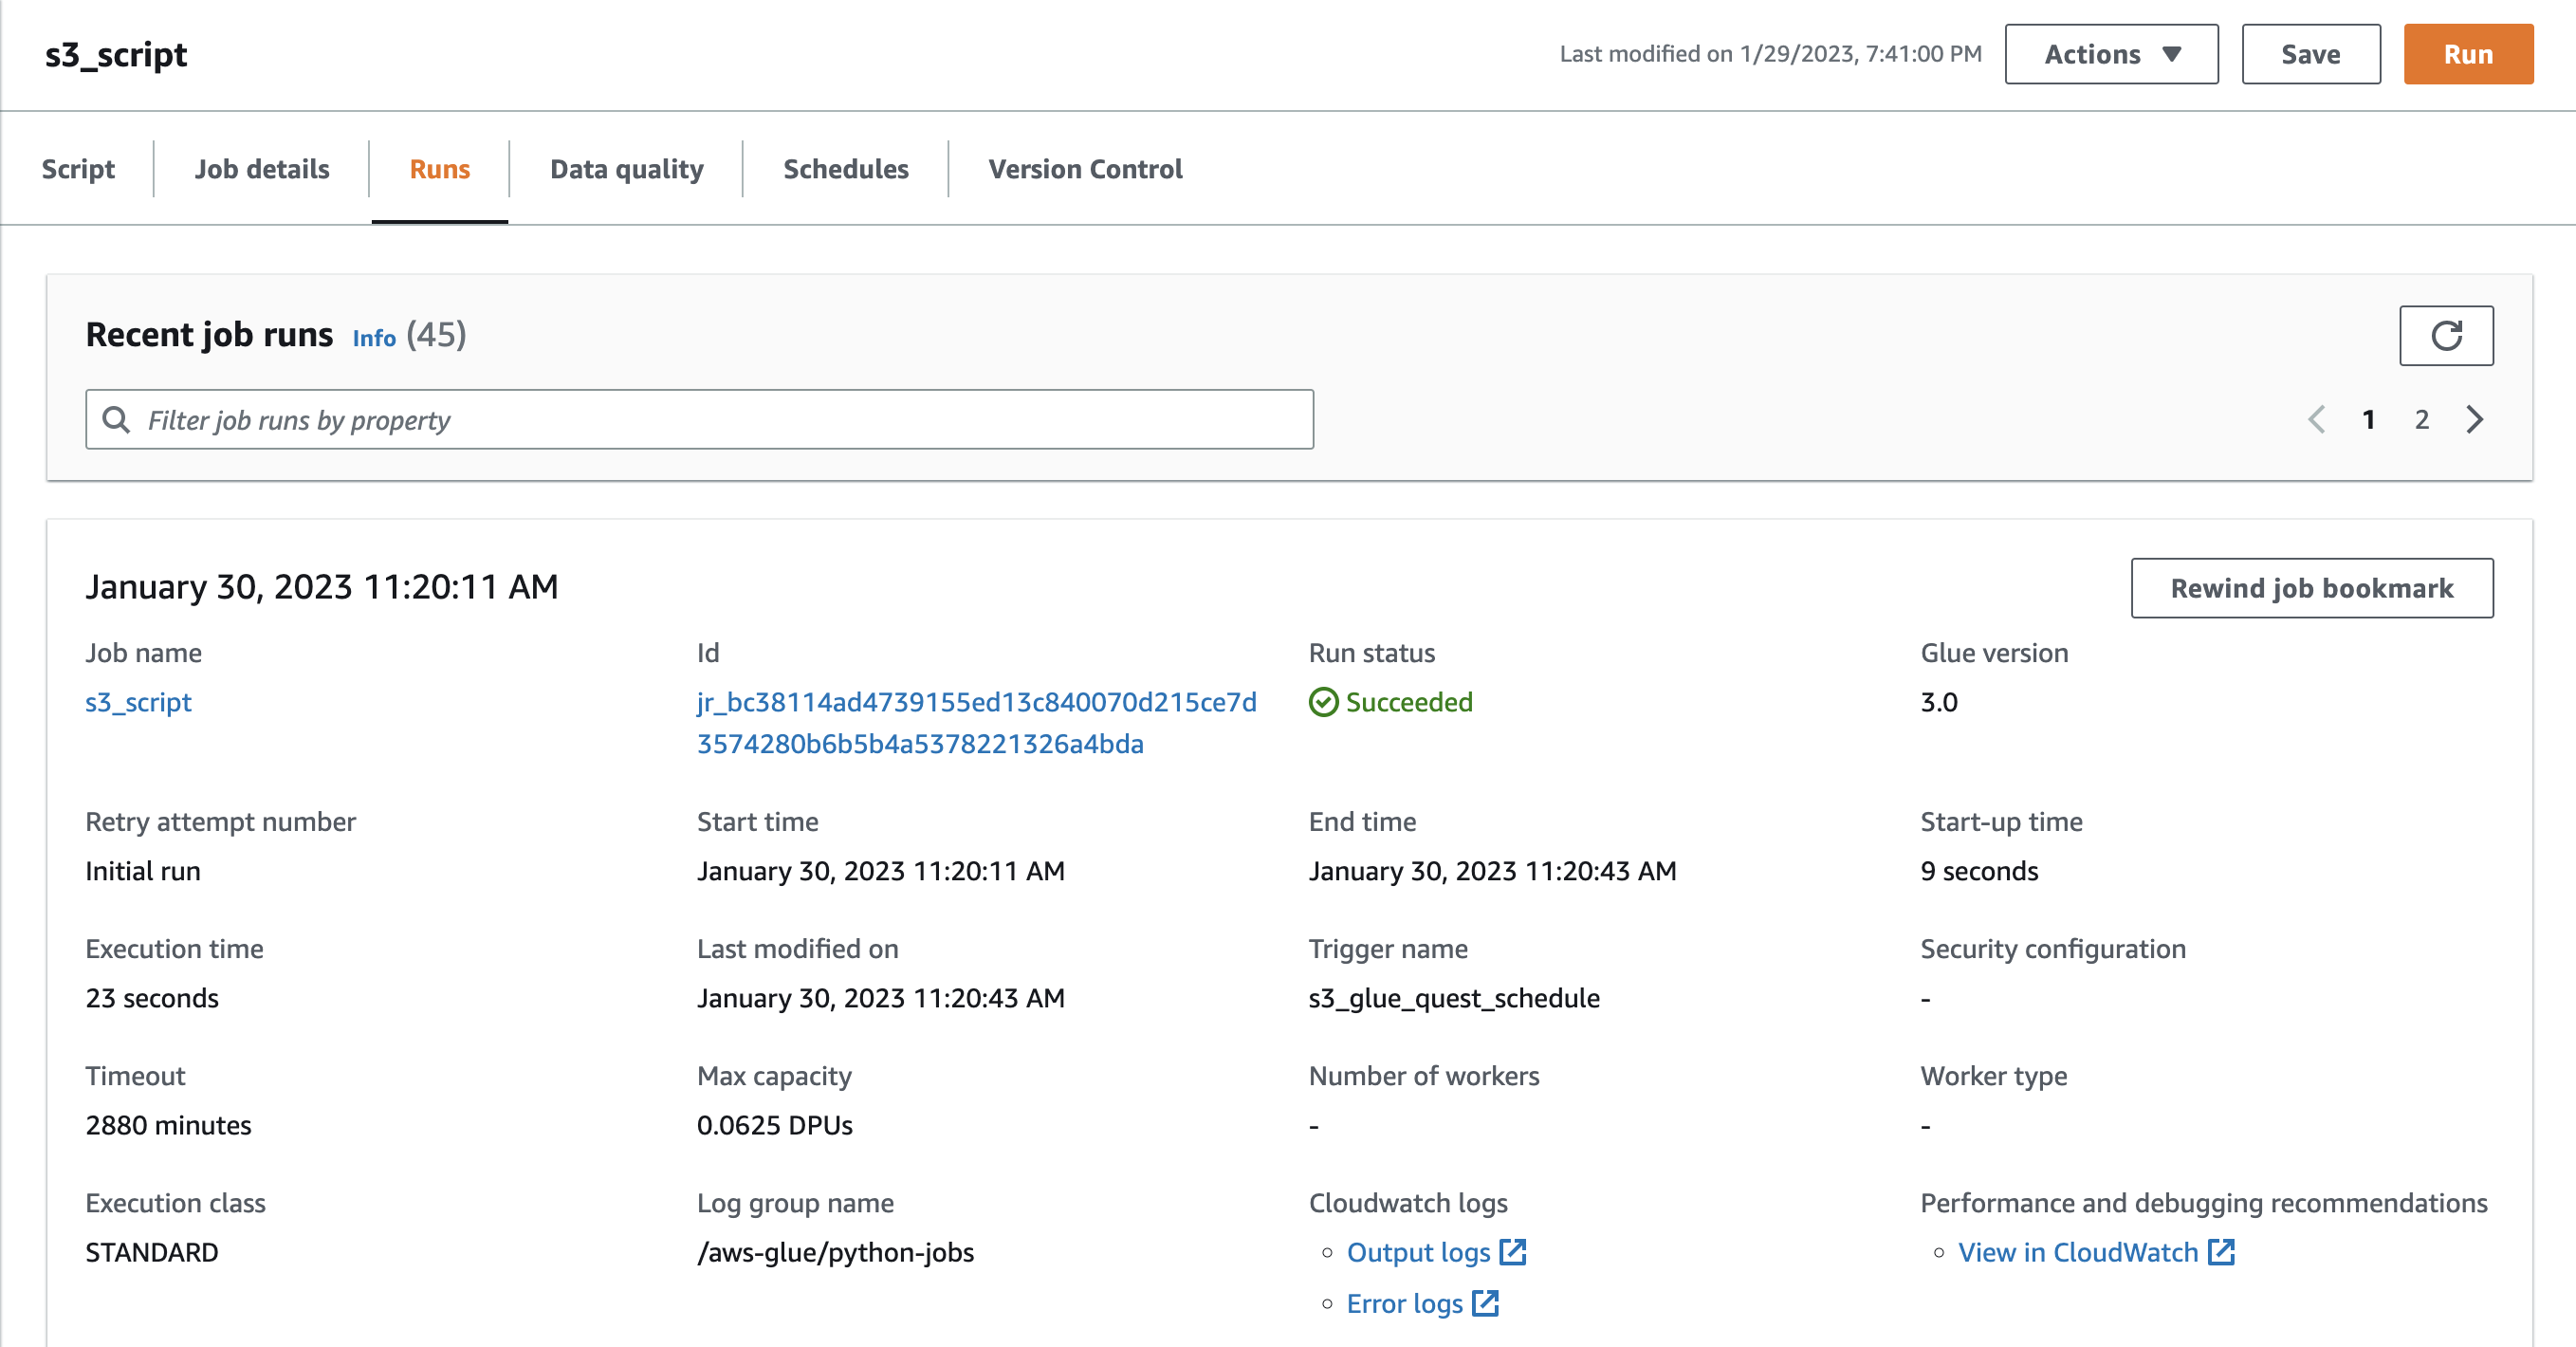
Task: Click Info link beside Recent job runs
Action: [x=374, y=338]
